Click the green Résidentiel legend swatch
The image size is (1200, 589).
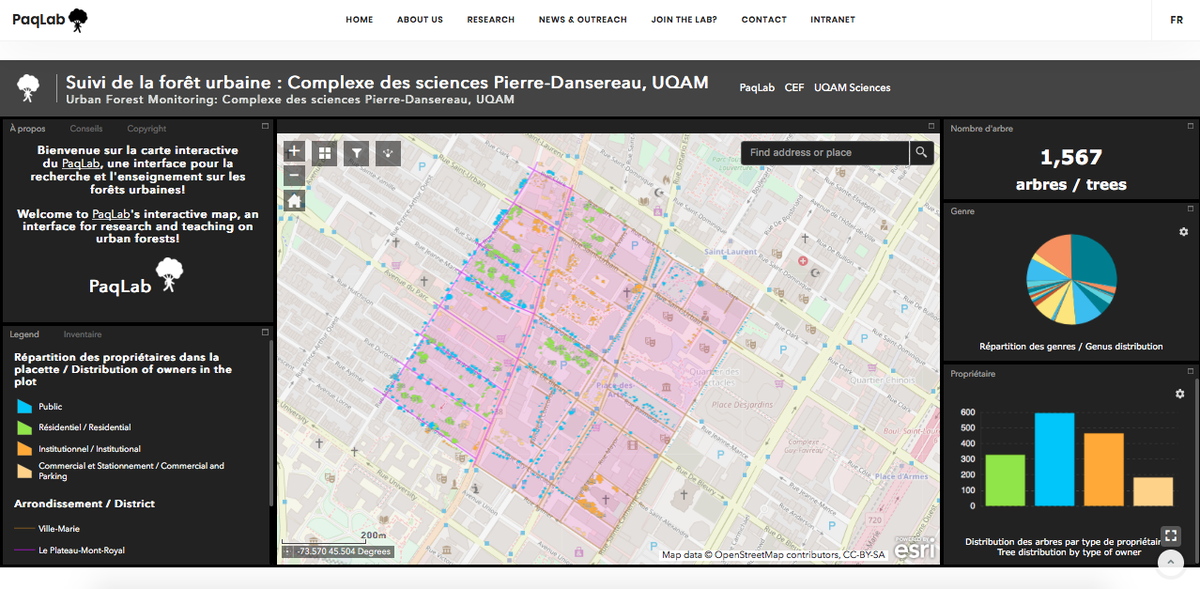(25, 428)
